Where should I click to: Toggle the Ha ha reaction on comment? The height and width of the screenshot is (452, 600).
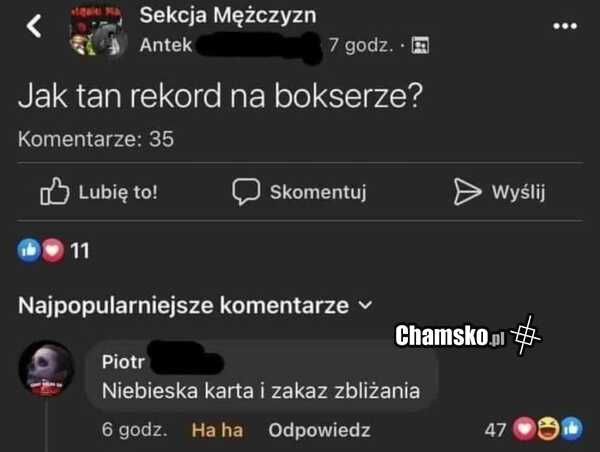click(217, 431)
